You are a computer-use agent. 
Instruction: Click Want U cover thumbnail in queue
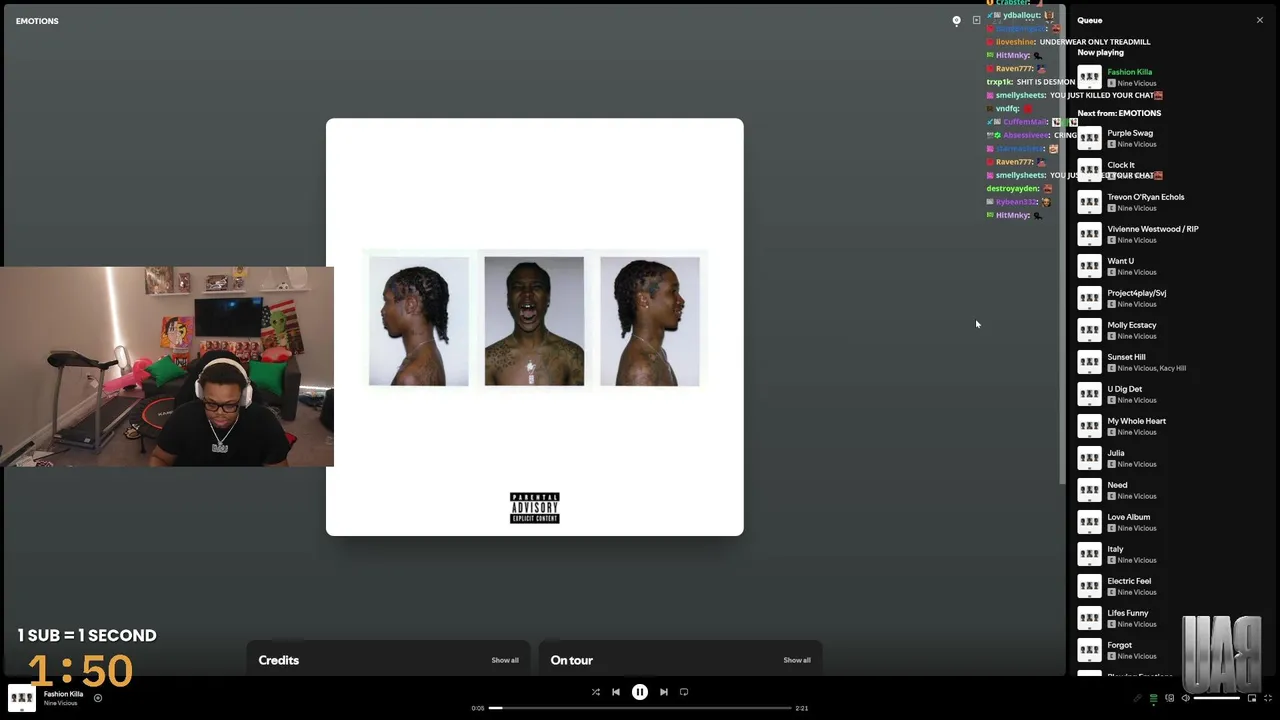tap(1089, 266)
